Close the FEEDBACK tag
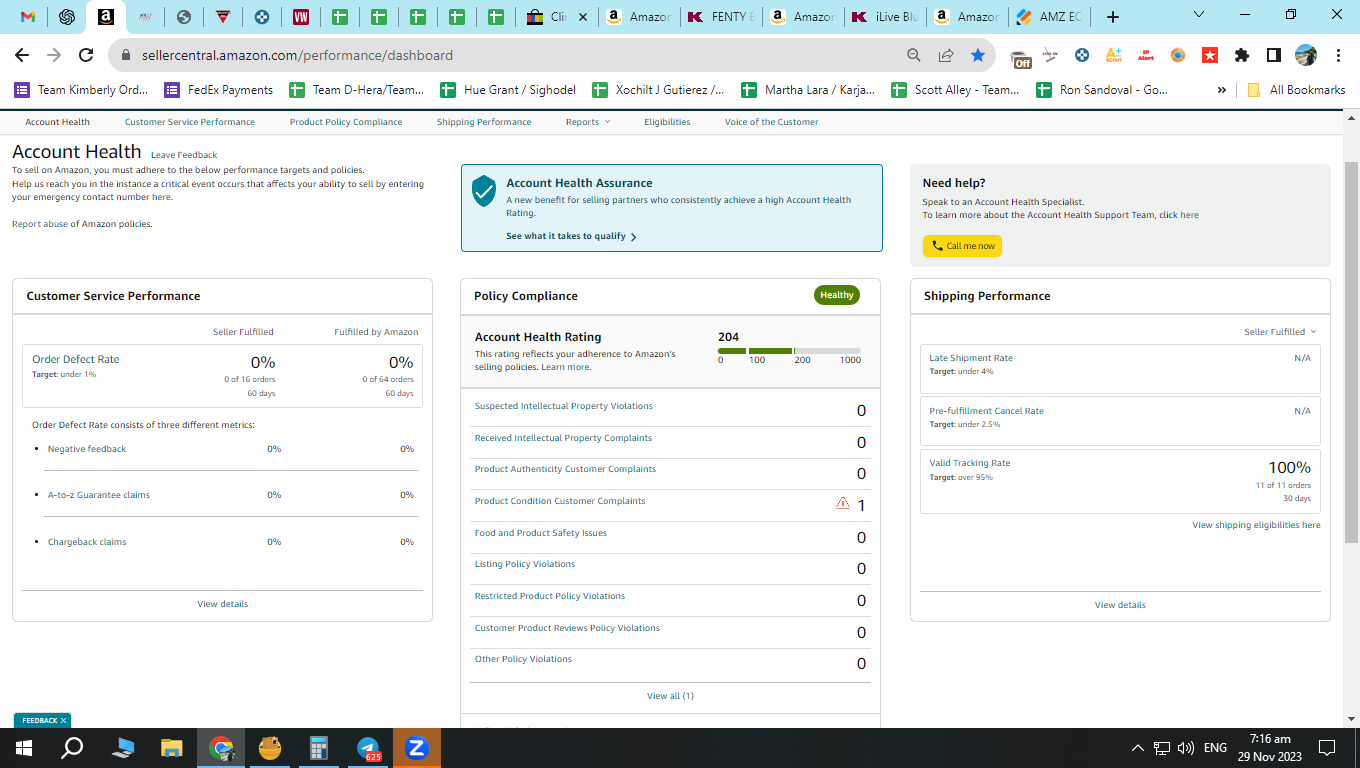The image size is (1360, 768). tap(63, 720)
